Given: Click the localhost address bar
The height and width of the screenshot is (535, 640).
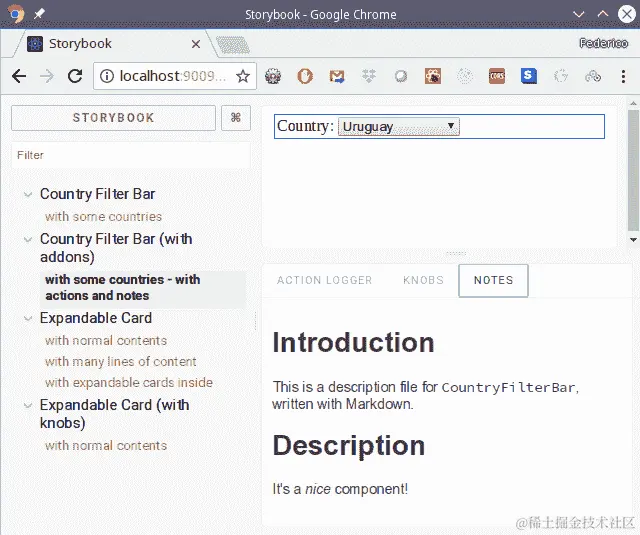Looking at the screenshot, I should coord(175,76).
